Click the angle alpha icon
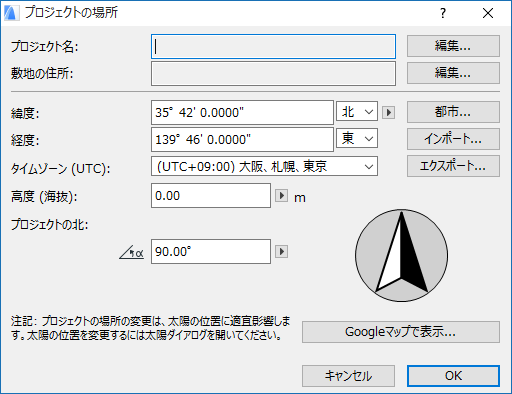This screenshot has width=512, height=394. pos(132,252)
